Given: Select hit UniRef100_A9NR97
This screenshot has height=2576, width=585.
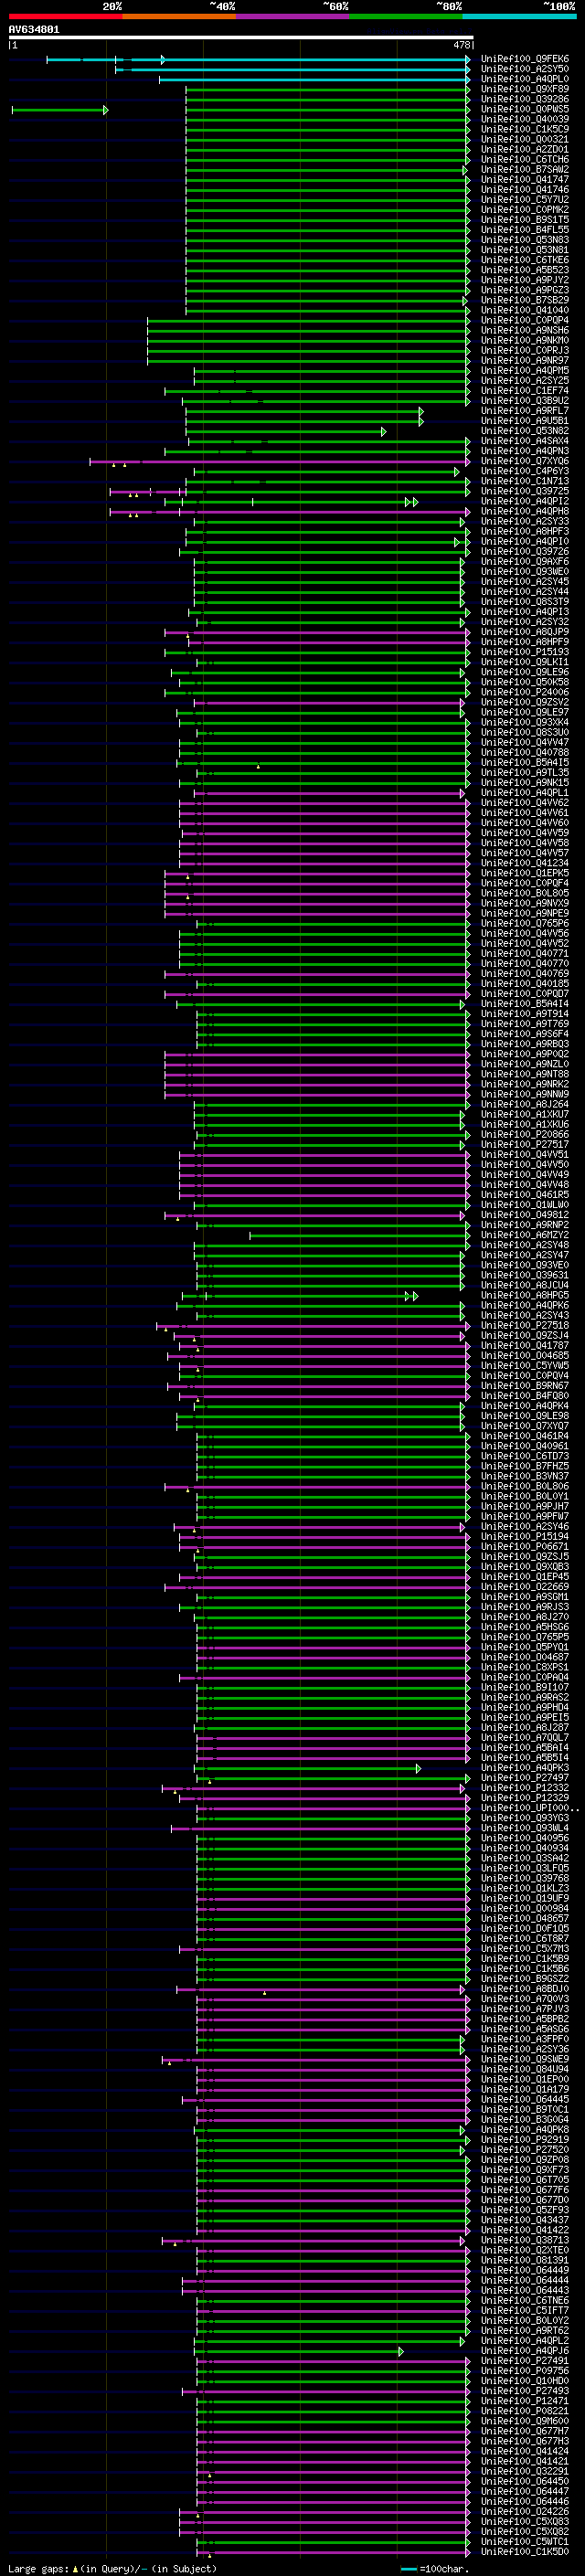Looking at the screenshot, I should tap(525, 361).
